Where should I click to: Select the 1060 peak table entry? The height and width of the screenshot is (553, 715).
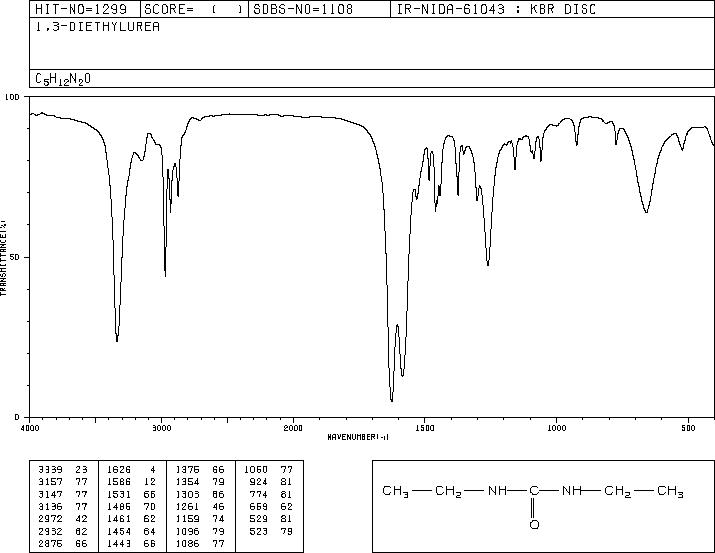269,470
